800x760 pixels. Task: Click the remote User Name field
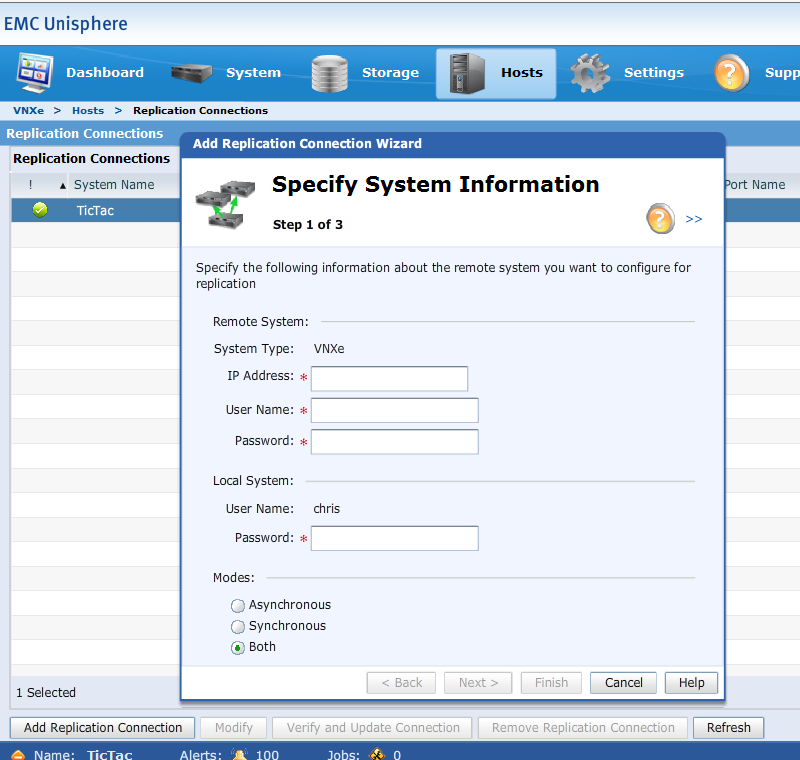tap(394, 411)
